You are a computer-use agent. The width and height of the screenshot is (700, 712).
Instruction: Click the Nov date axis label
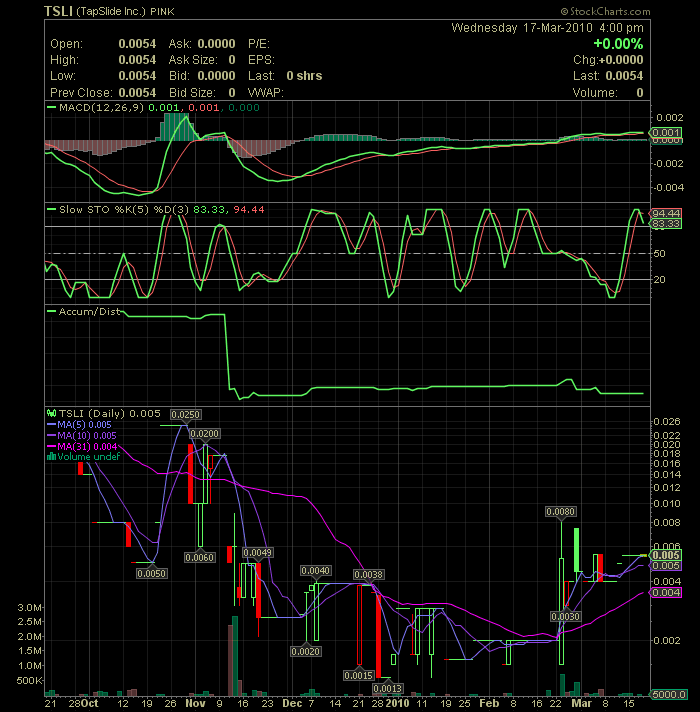click(195, 703)
